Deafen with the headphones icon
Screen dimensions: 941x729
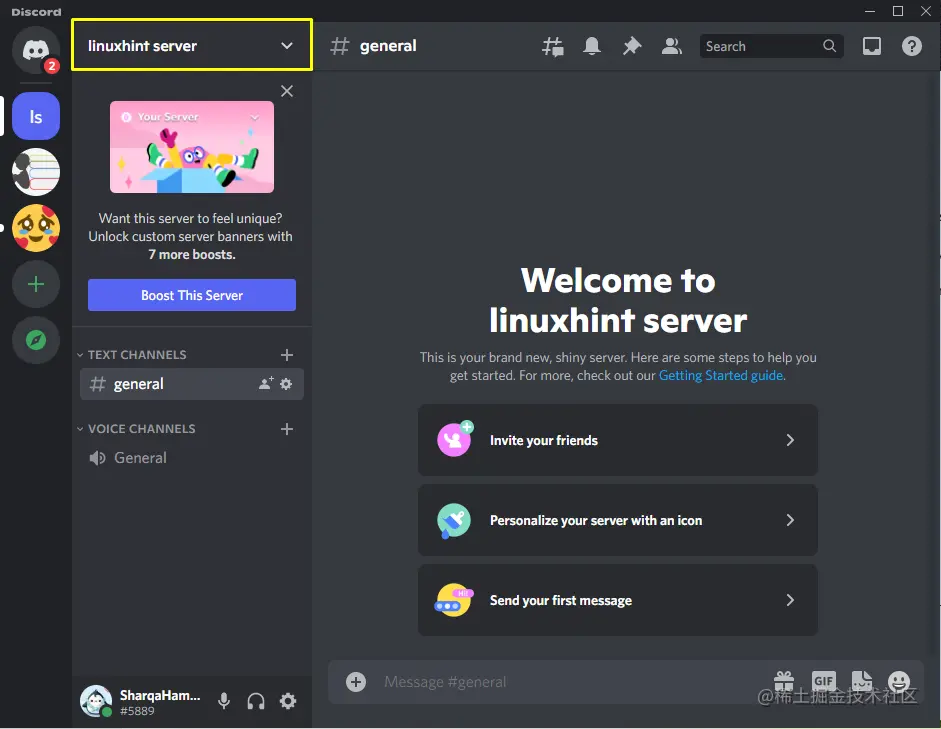256,701
